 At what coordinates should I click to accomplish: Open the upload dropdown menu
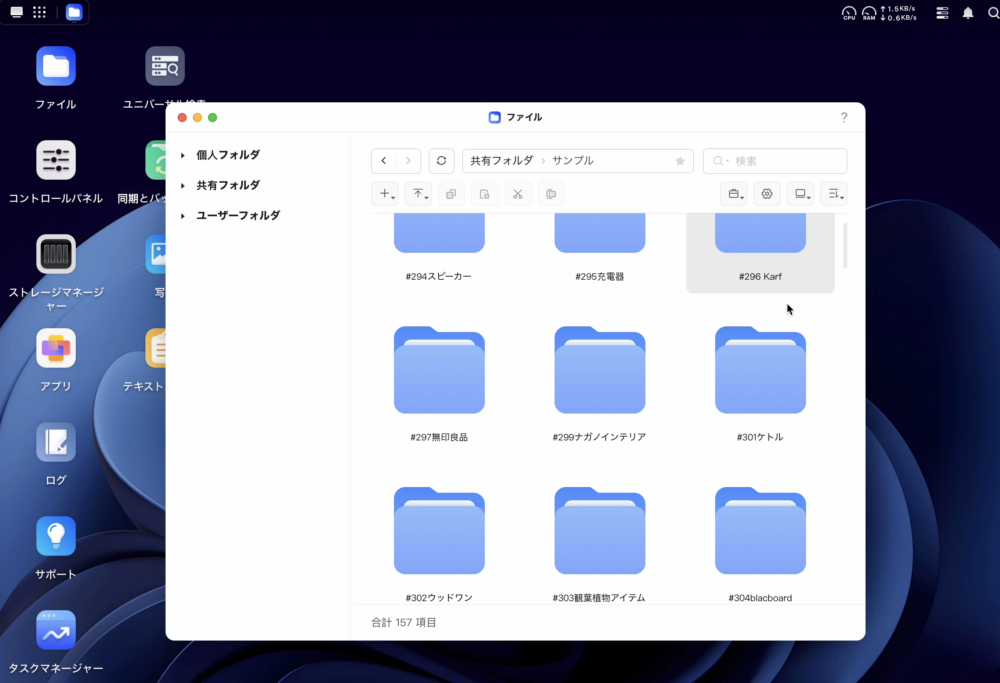pos(418,194)
